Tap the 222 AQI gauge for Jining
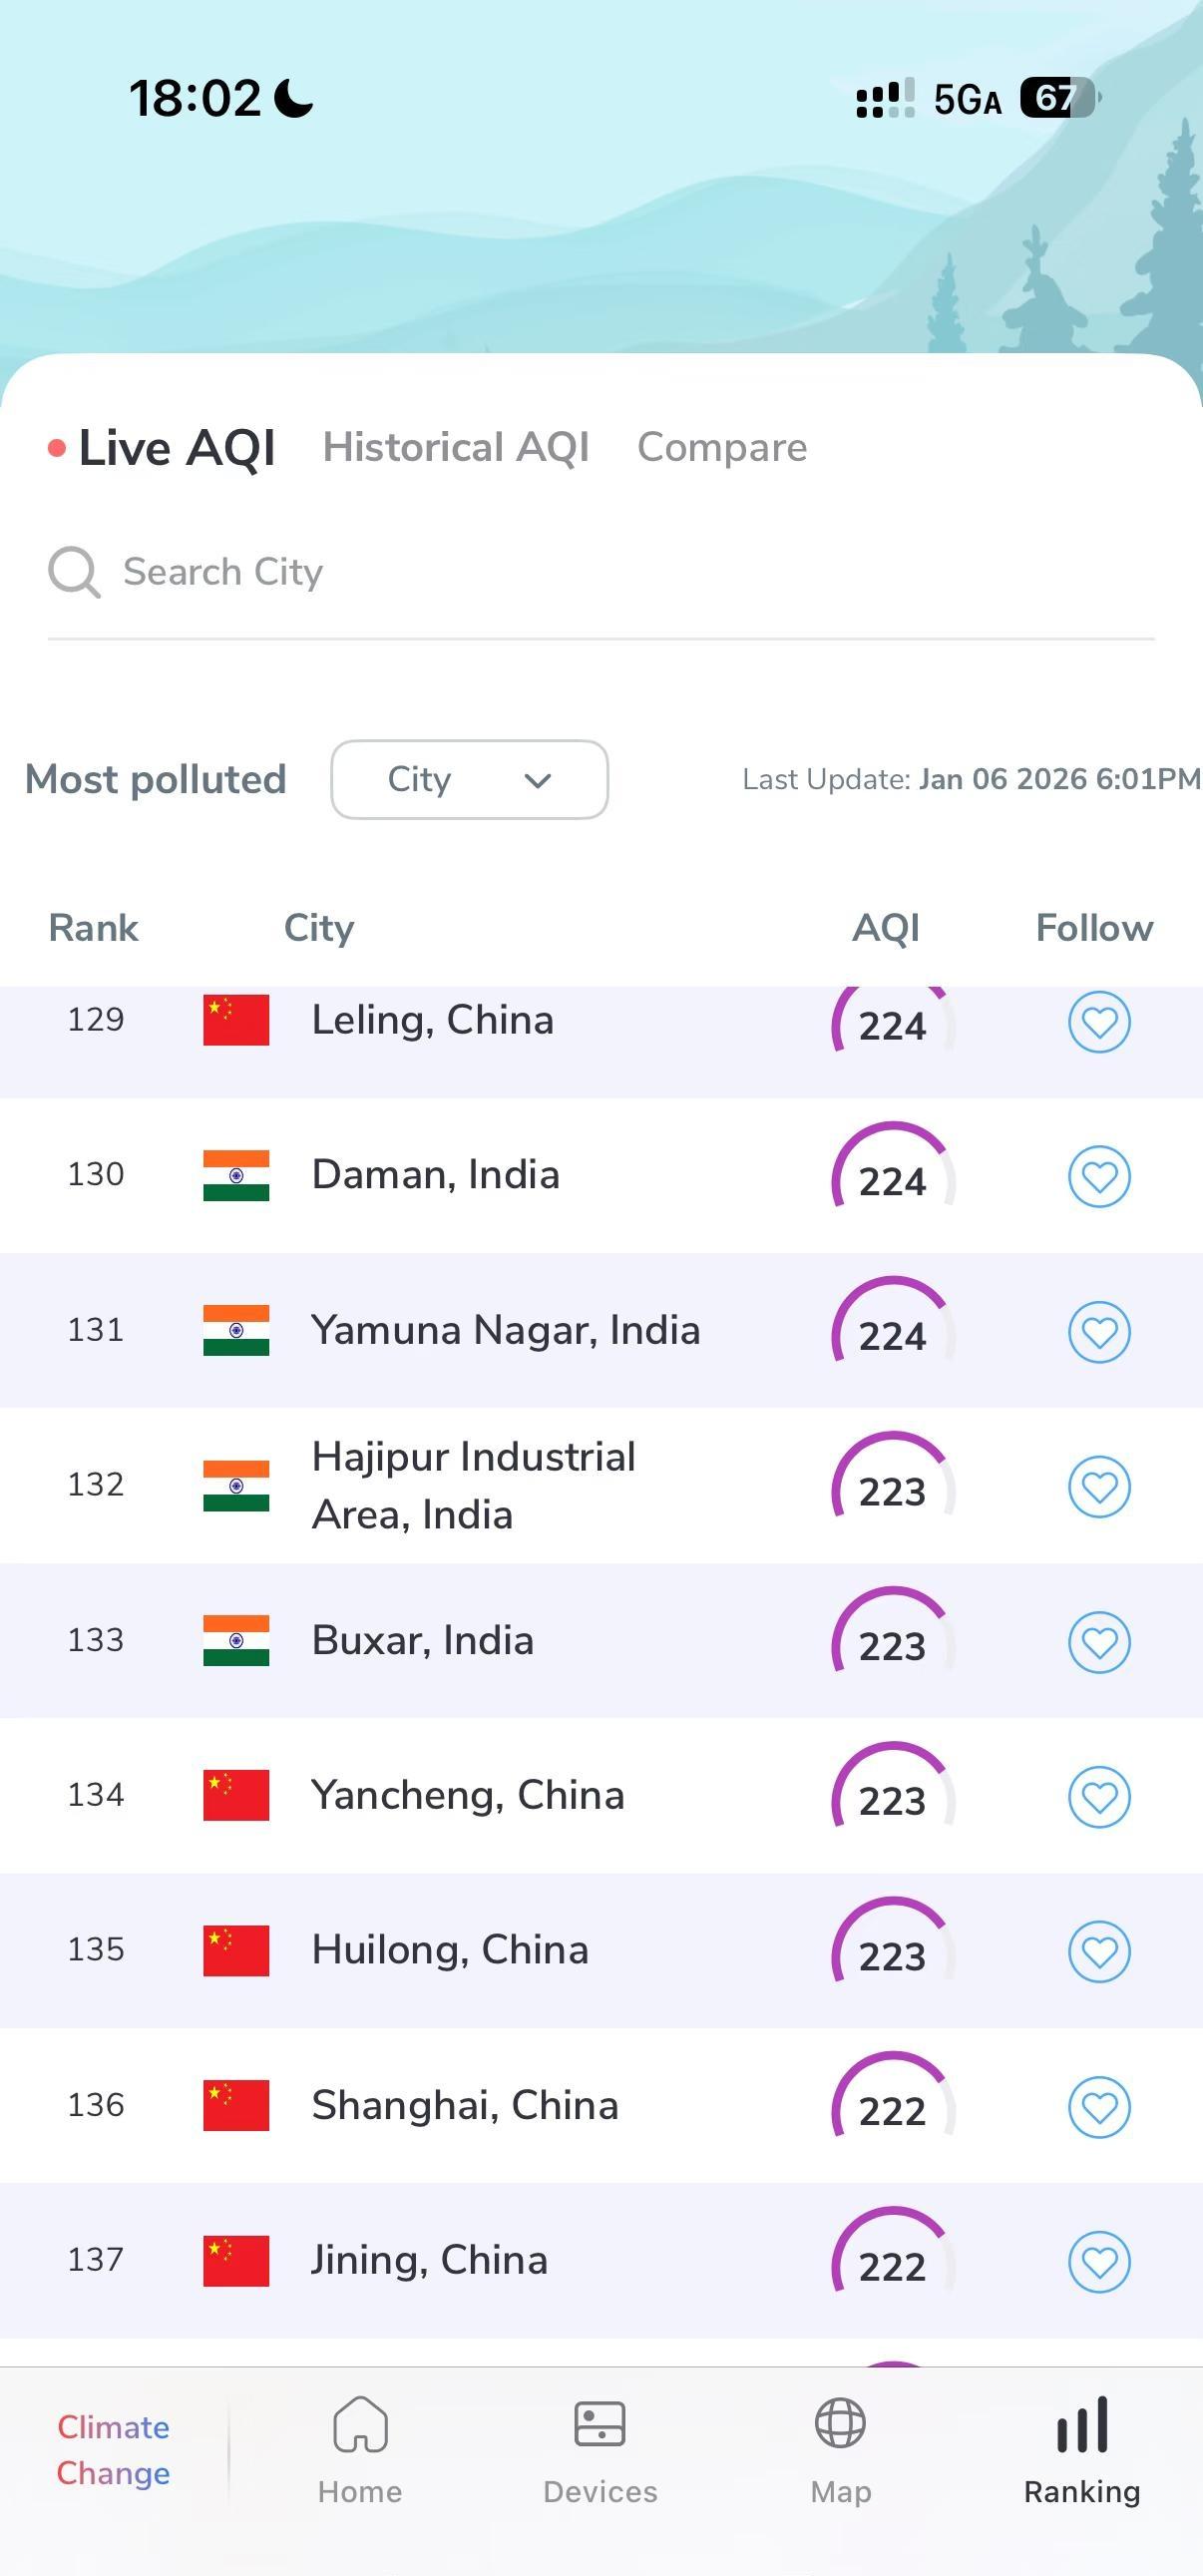Viewport: 1203px width, 2576px height. click(893, 2261)
